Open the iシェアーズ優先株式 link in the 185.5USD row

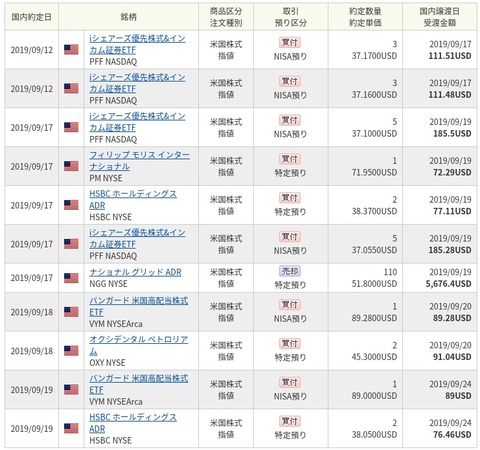click(137, 122)
